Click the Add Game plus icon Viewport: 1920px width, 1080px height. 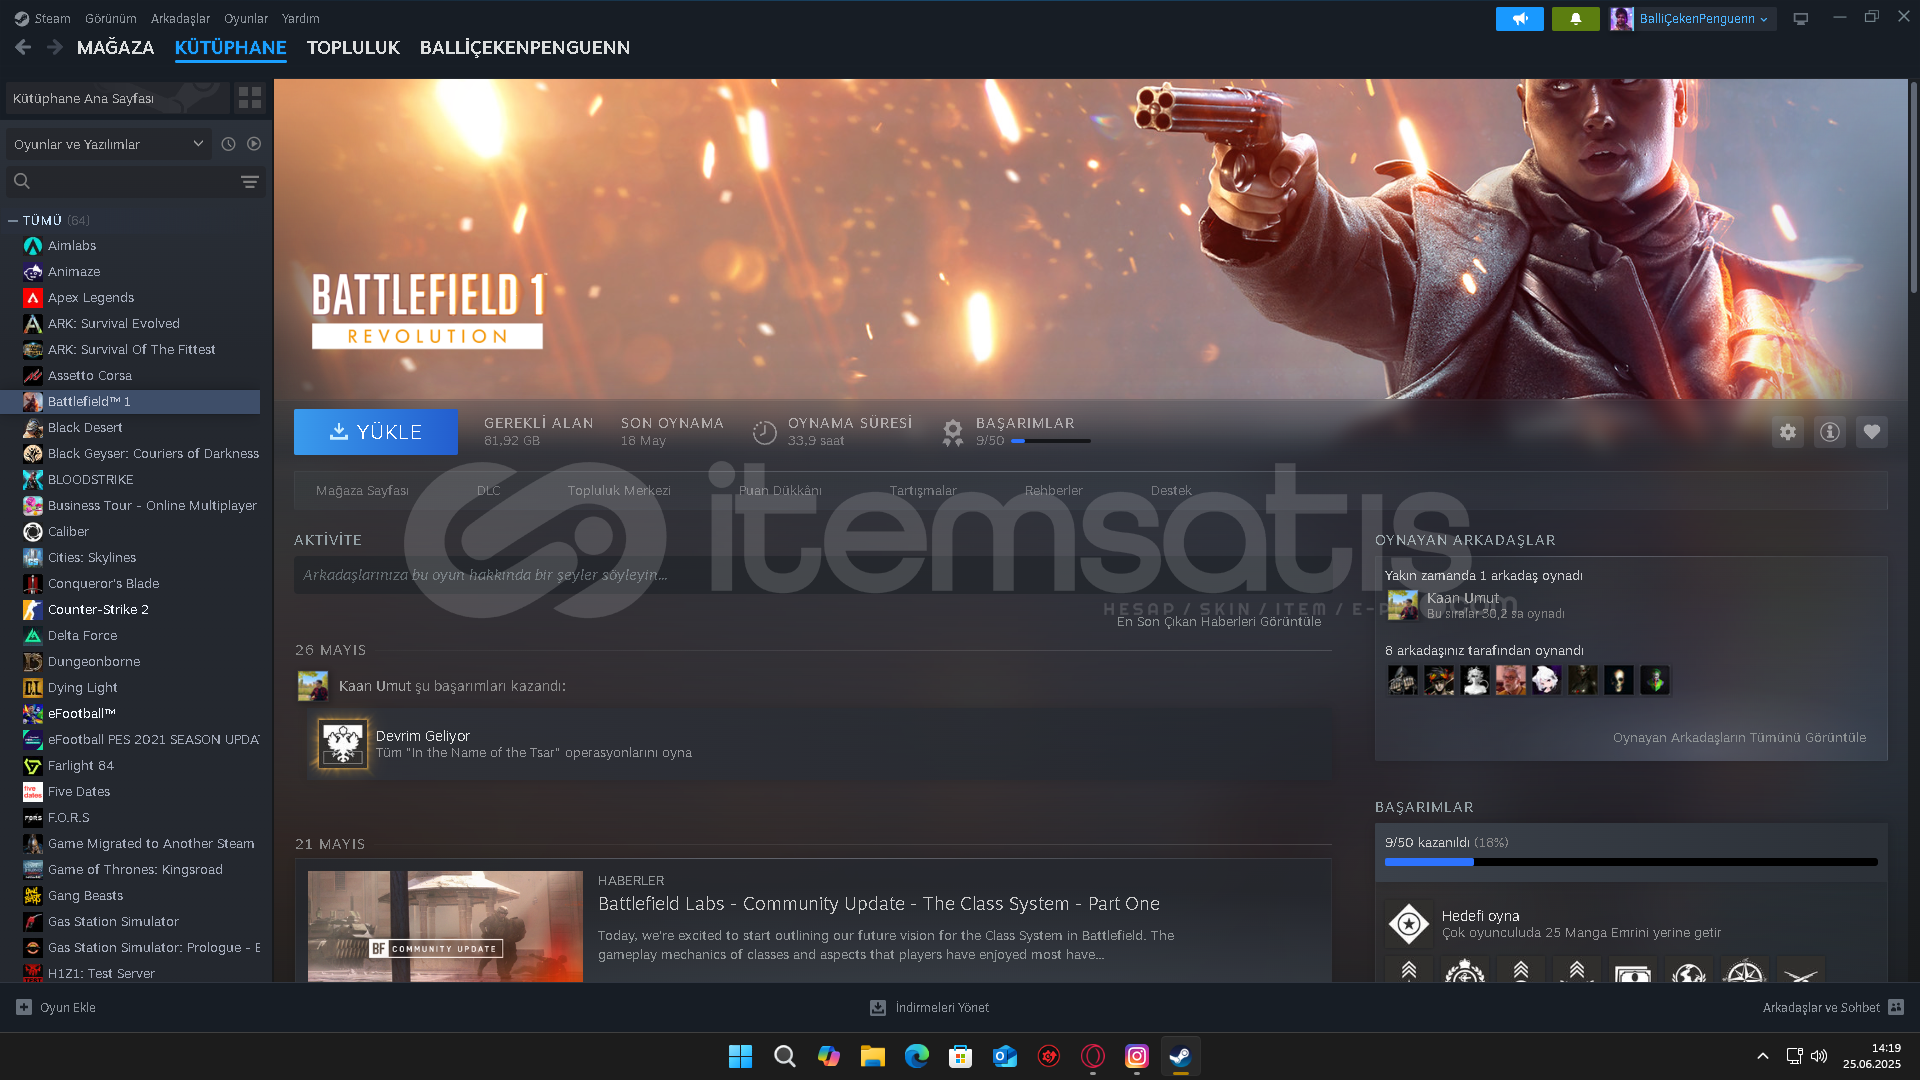click(24, 1007)
